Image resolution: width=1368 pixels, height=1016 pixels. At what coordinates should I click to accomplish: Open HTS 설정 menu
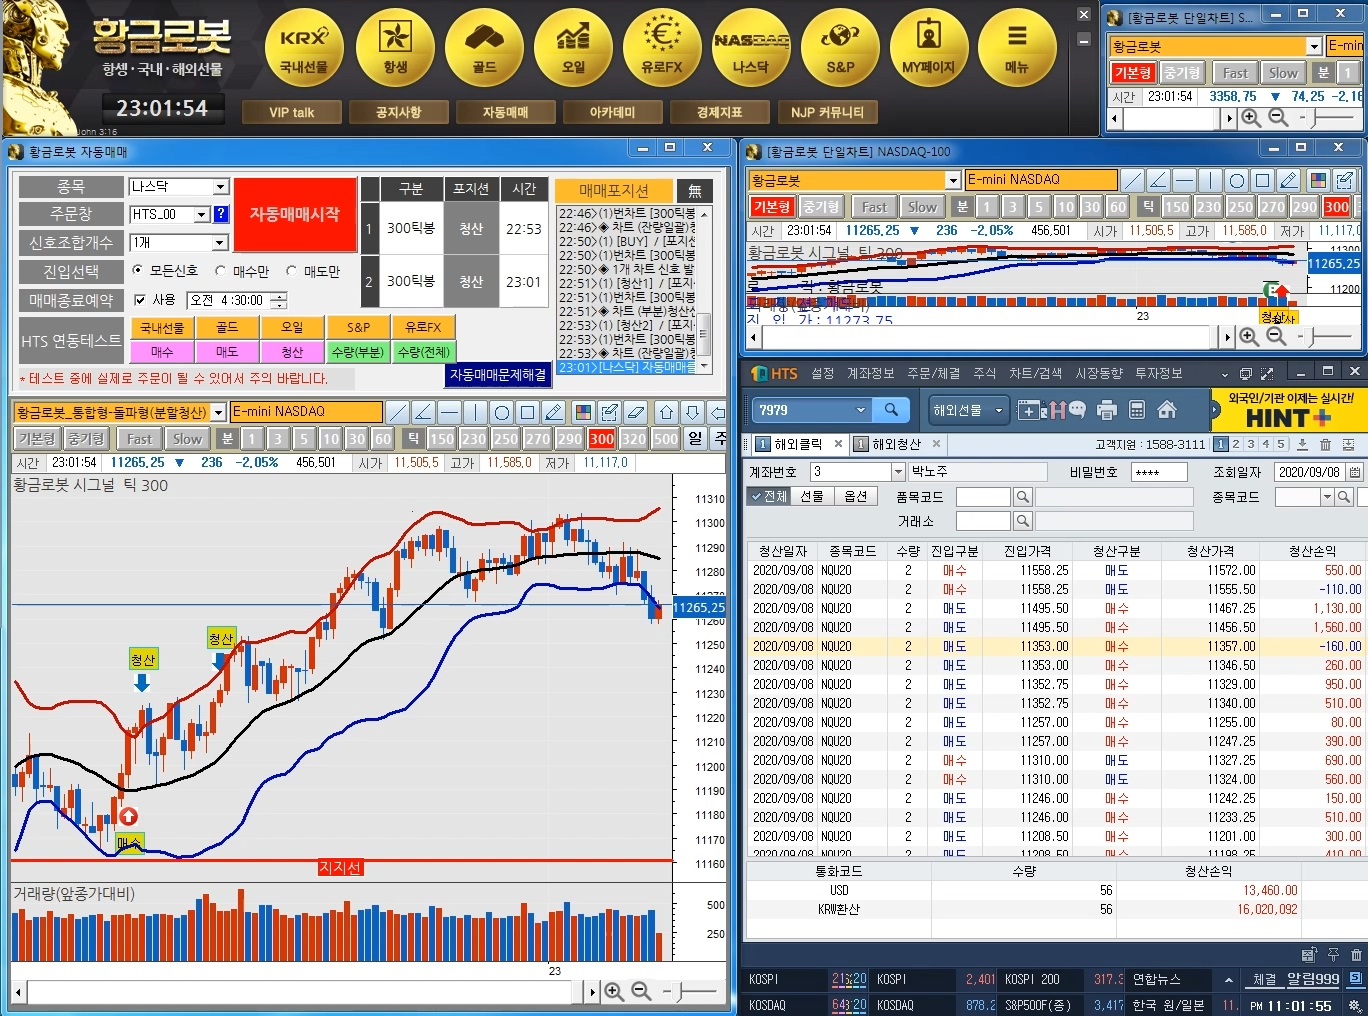pos(822,373)
